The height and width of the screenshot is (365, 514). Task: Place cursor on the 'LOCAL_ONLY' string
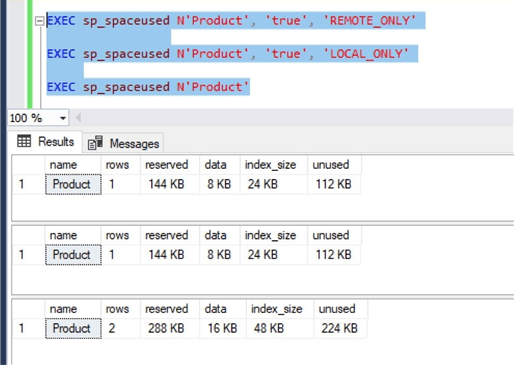[x=366, y=54]
